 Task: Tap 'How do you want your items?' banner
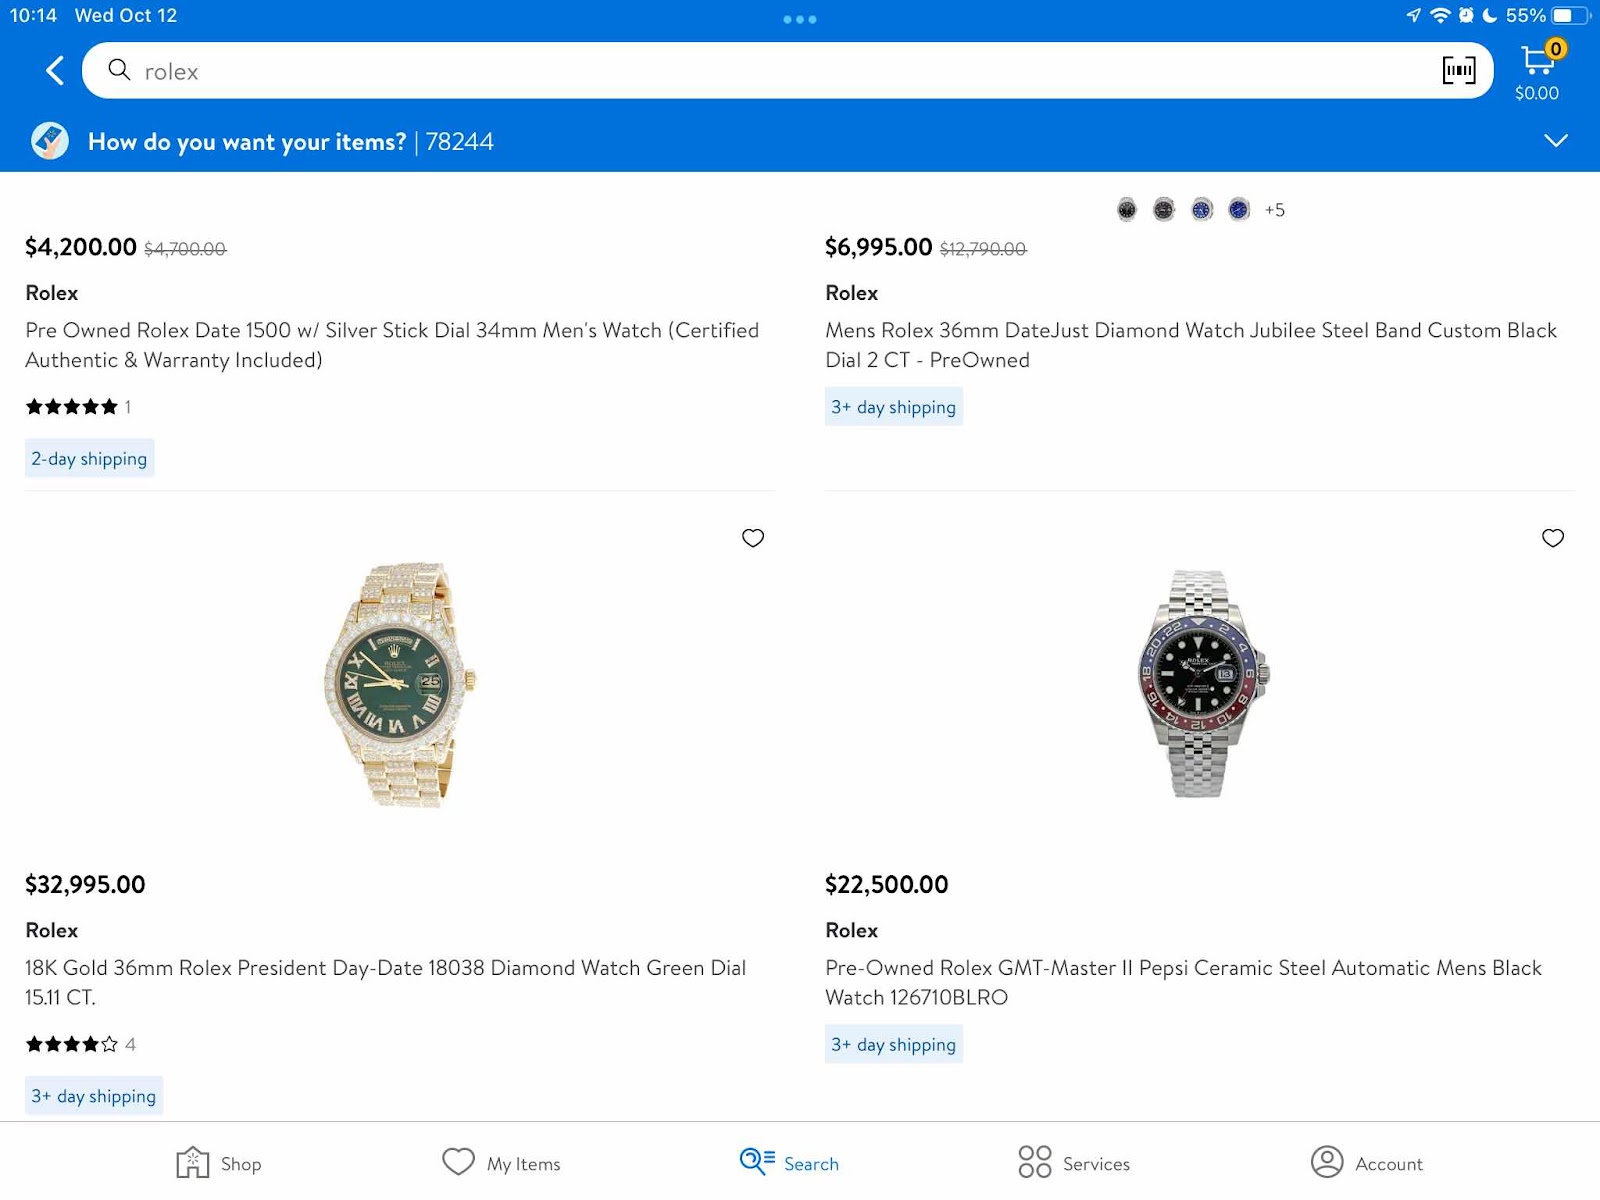coord(247,142)
